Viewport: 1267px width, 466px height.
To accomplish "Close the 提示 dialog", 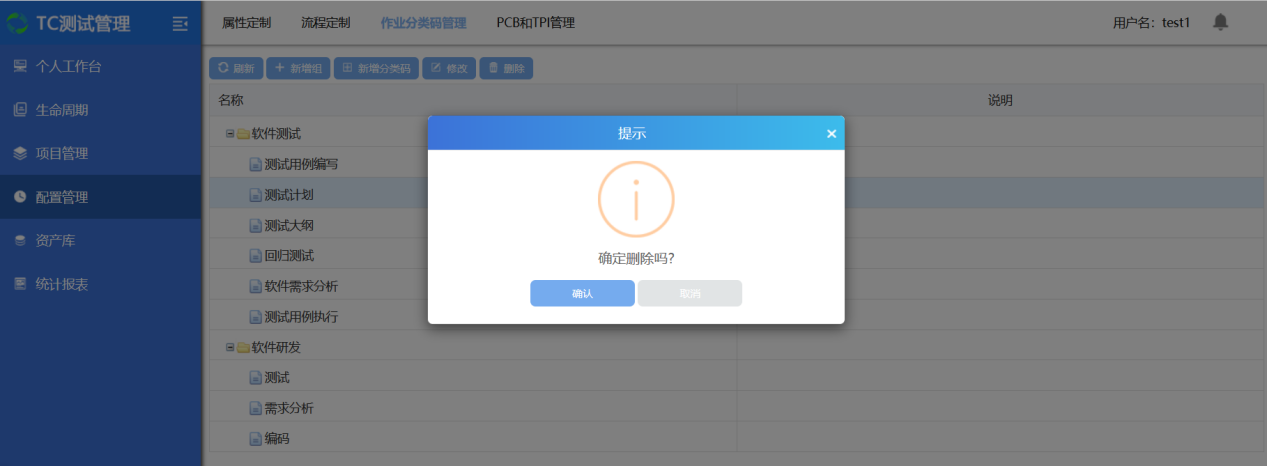I will tap(831, 134).
